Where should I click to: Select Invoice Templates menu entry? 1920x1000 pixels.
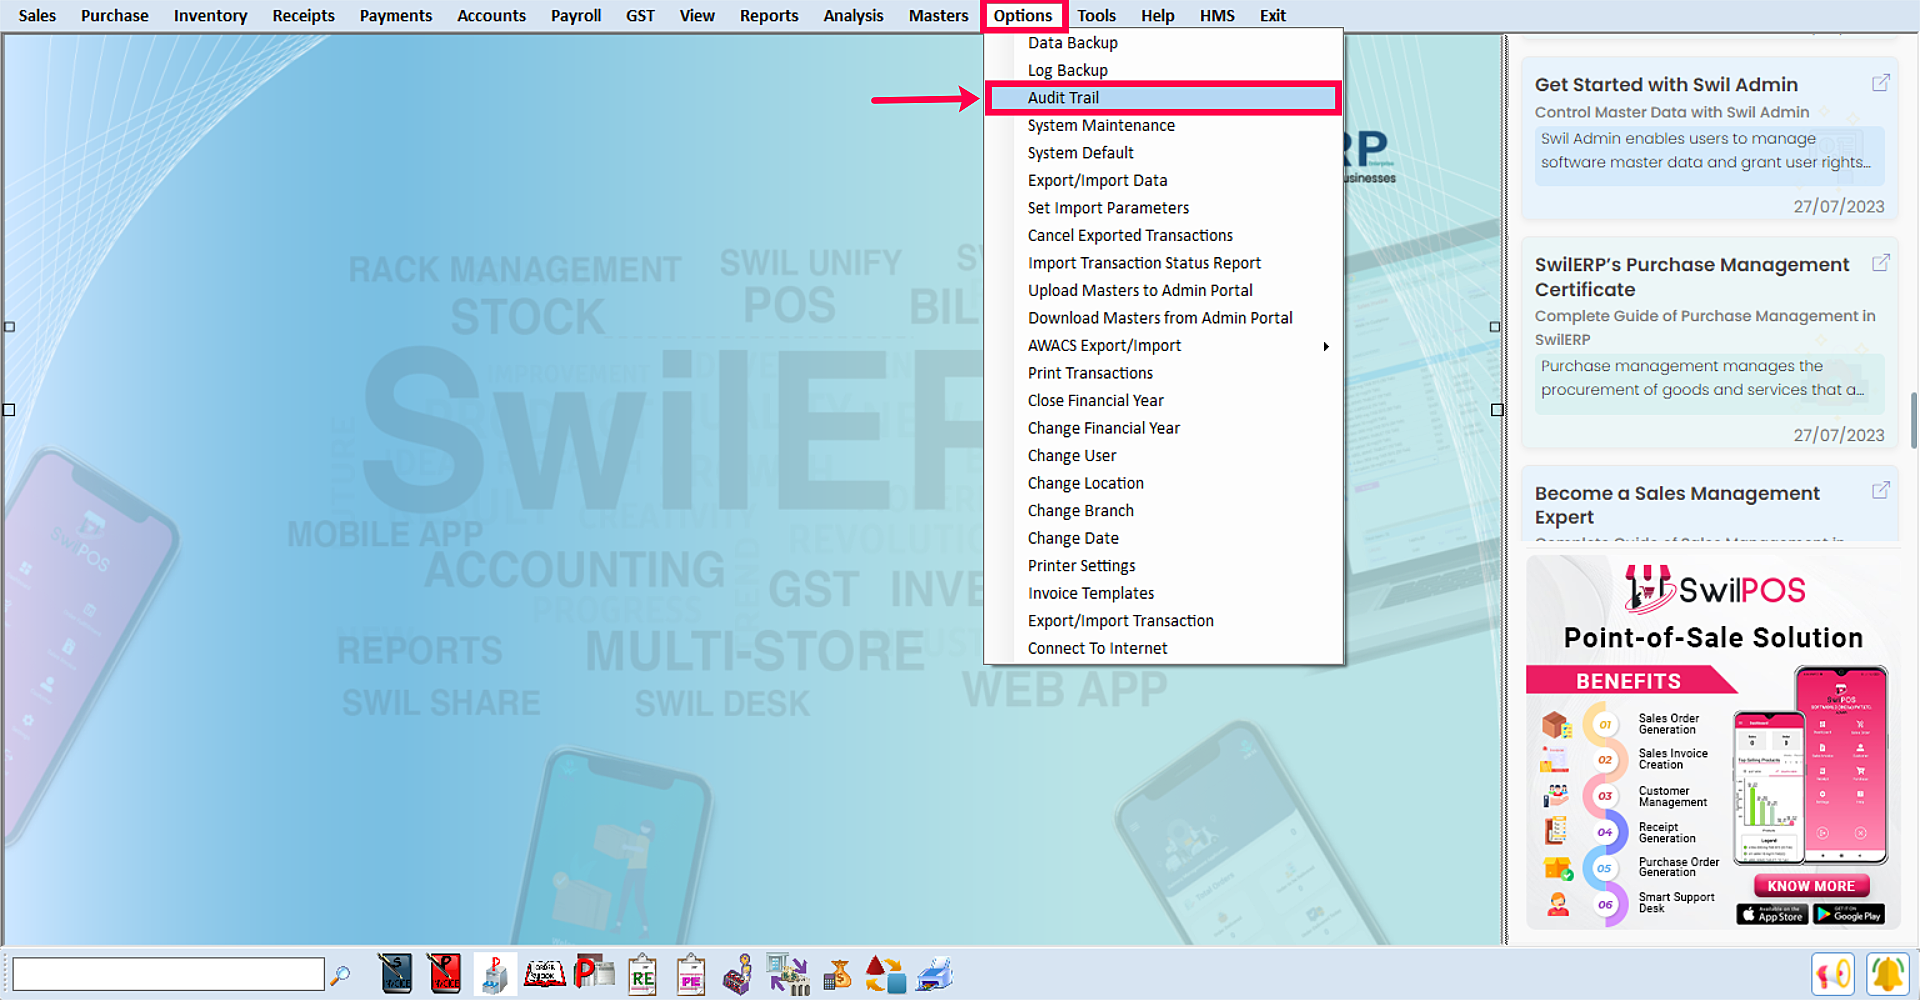pos(1163,593)
